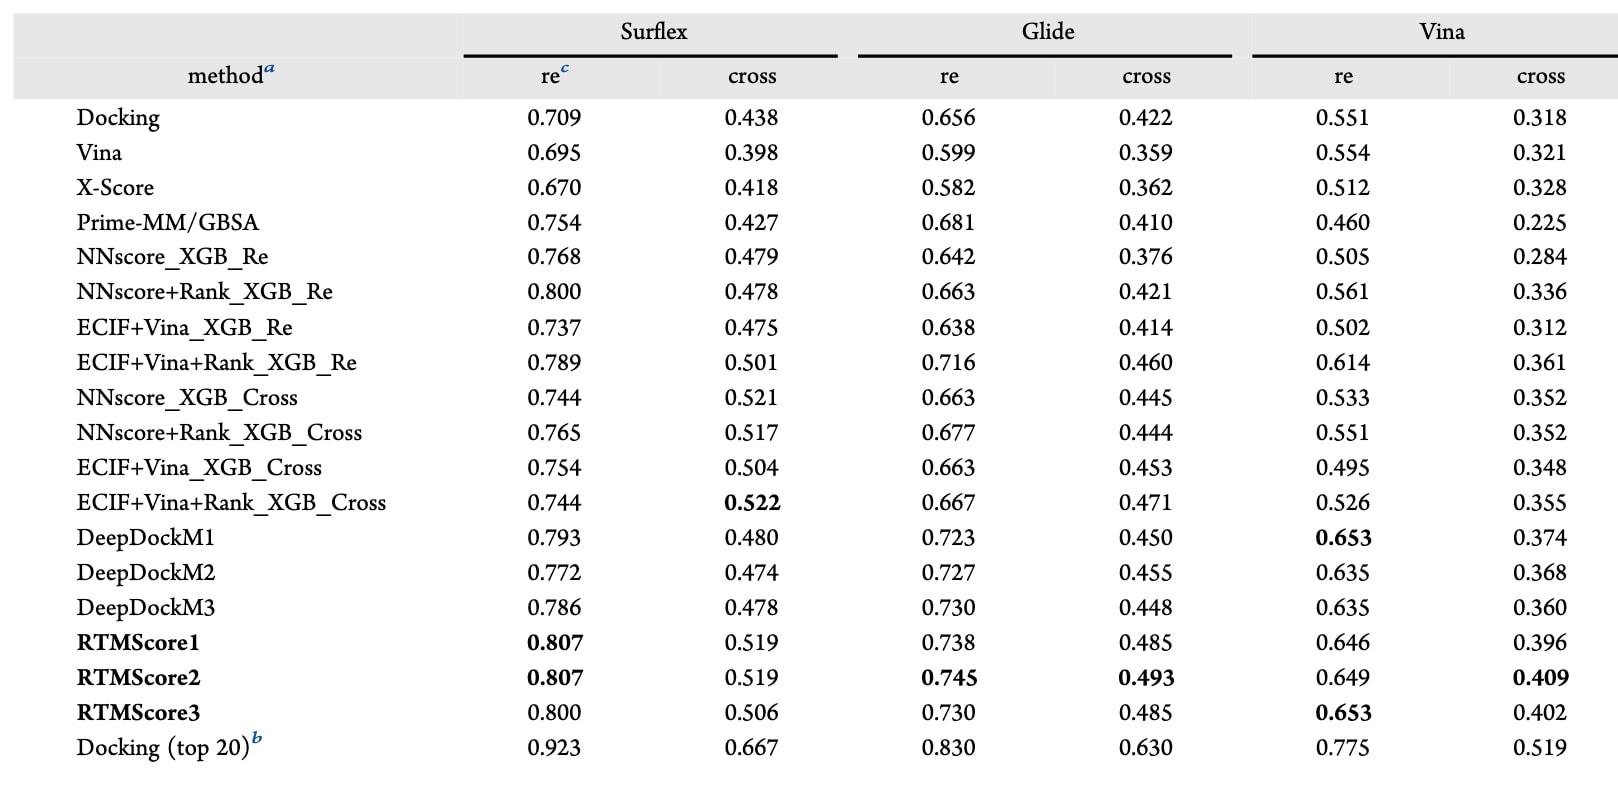Select the NNscore_XGB_Re row label
The height and width of the screenshot is (788, 1618).
pyautogui.click(x=172, y=257)
